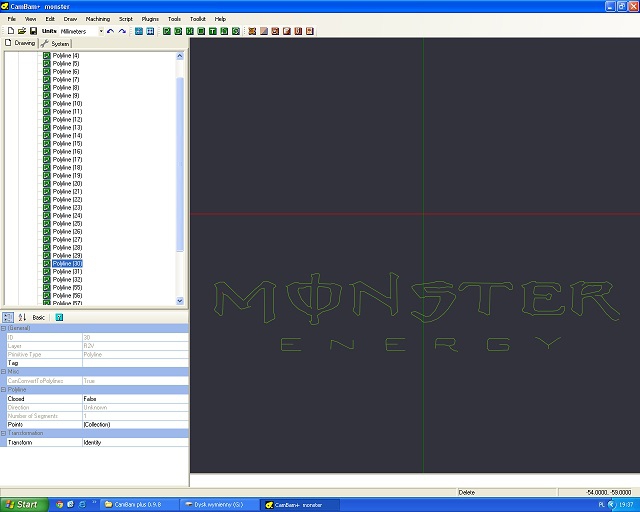Click the fourth machining operation icon
Viewport: 640px width, 512px height.
[x=287, y=31]
